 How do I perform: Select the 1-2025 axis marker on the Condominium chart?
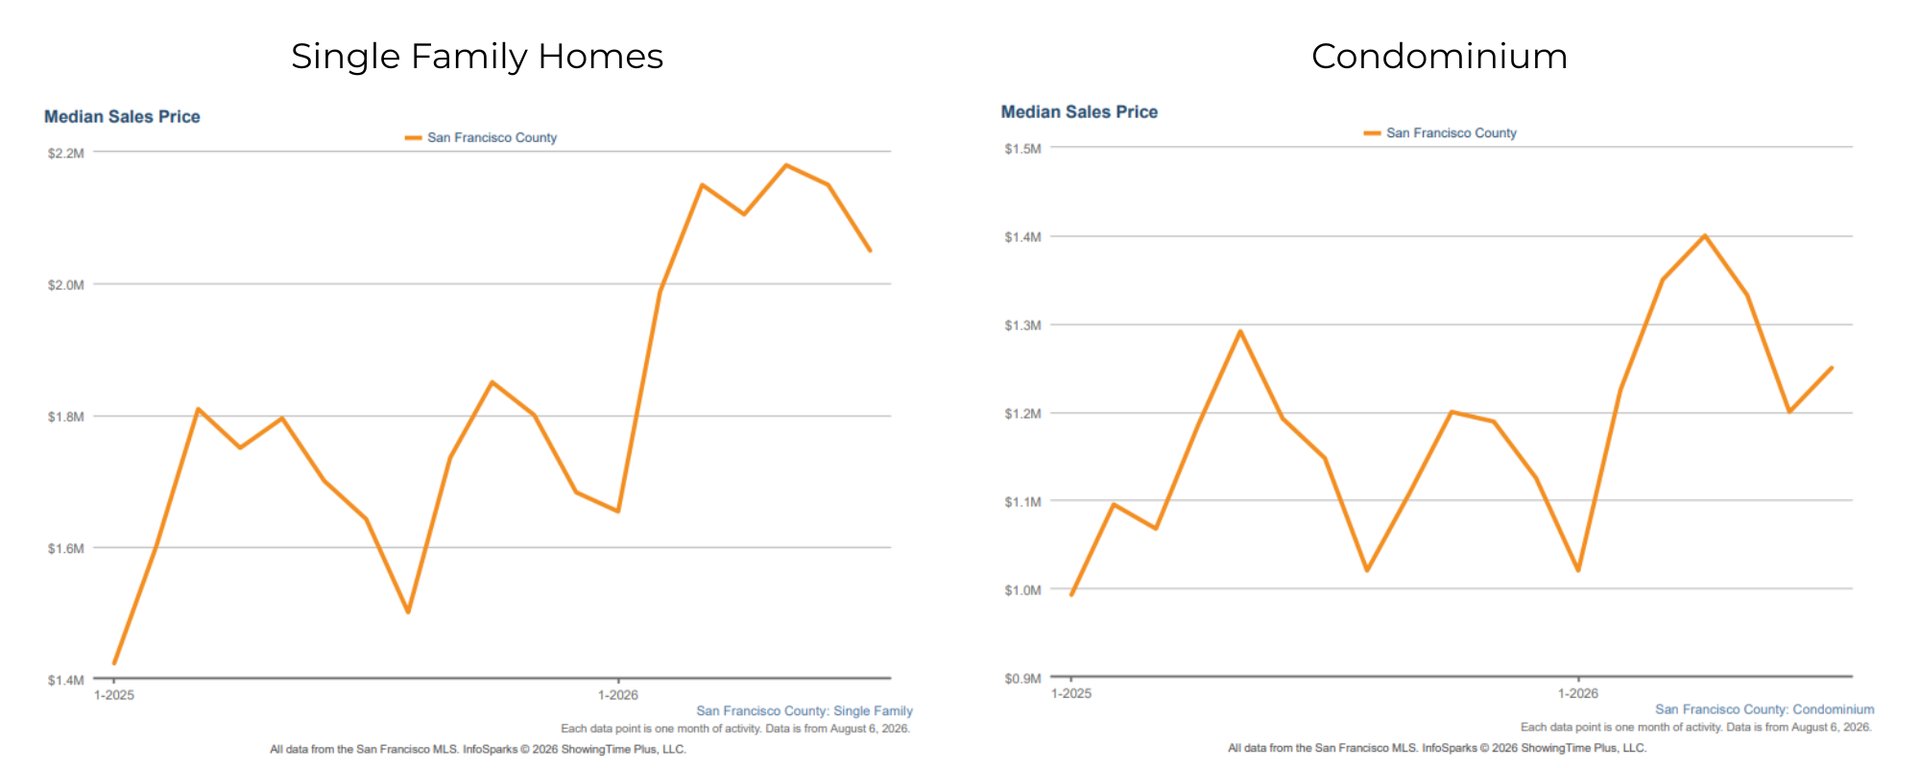click(1071, 693)
